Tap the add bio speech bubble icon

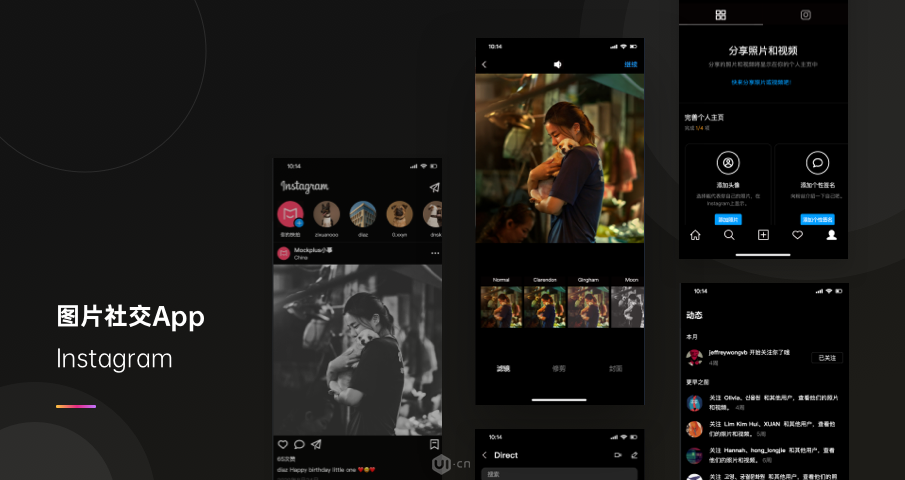(x=817, y=163)
